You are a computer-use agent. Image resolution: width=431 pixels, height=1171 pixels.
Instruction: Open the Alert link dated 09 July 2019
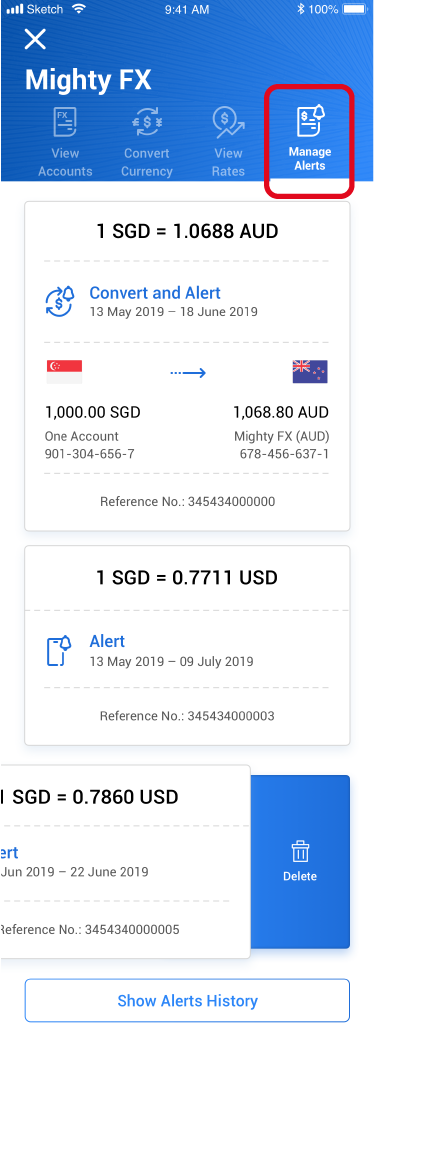108,641
